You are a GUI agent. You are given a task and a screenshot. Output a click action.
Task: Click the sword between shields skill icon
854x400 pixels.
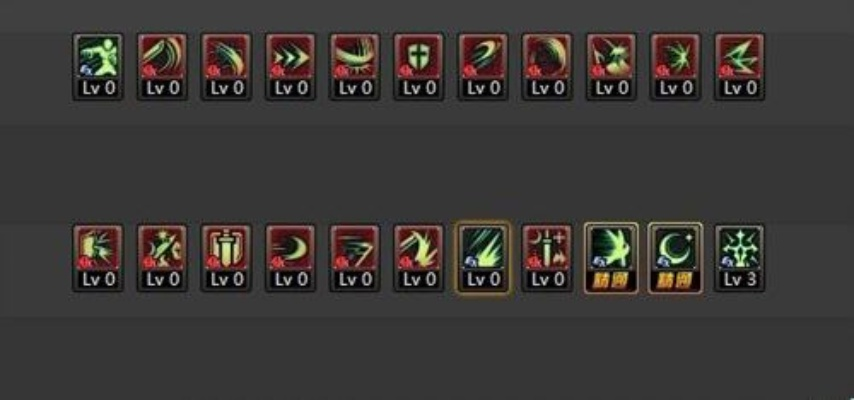pyautogui.click(x=226, y=258)
